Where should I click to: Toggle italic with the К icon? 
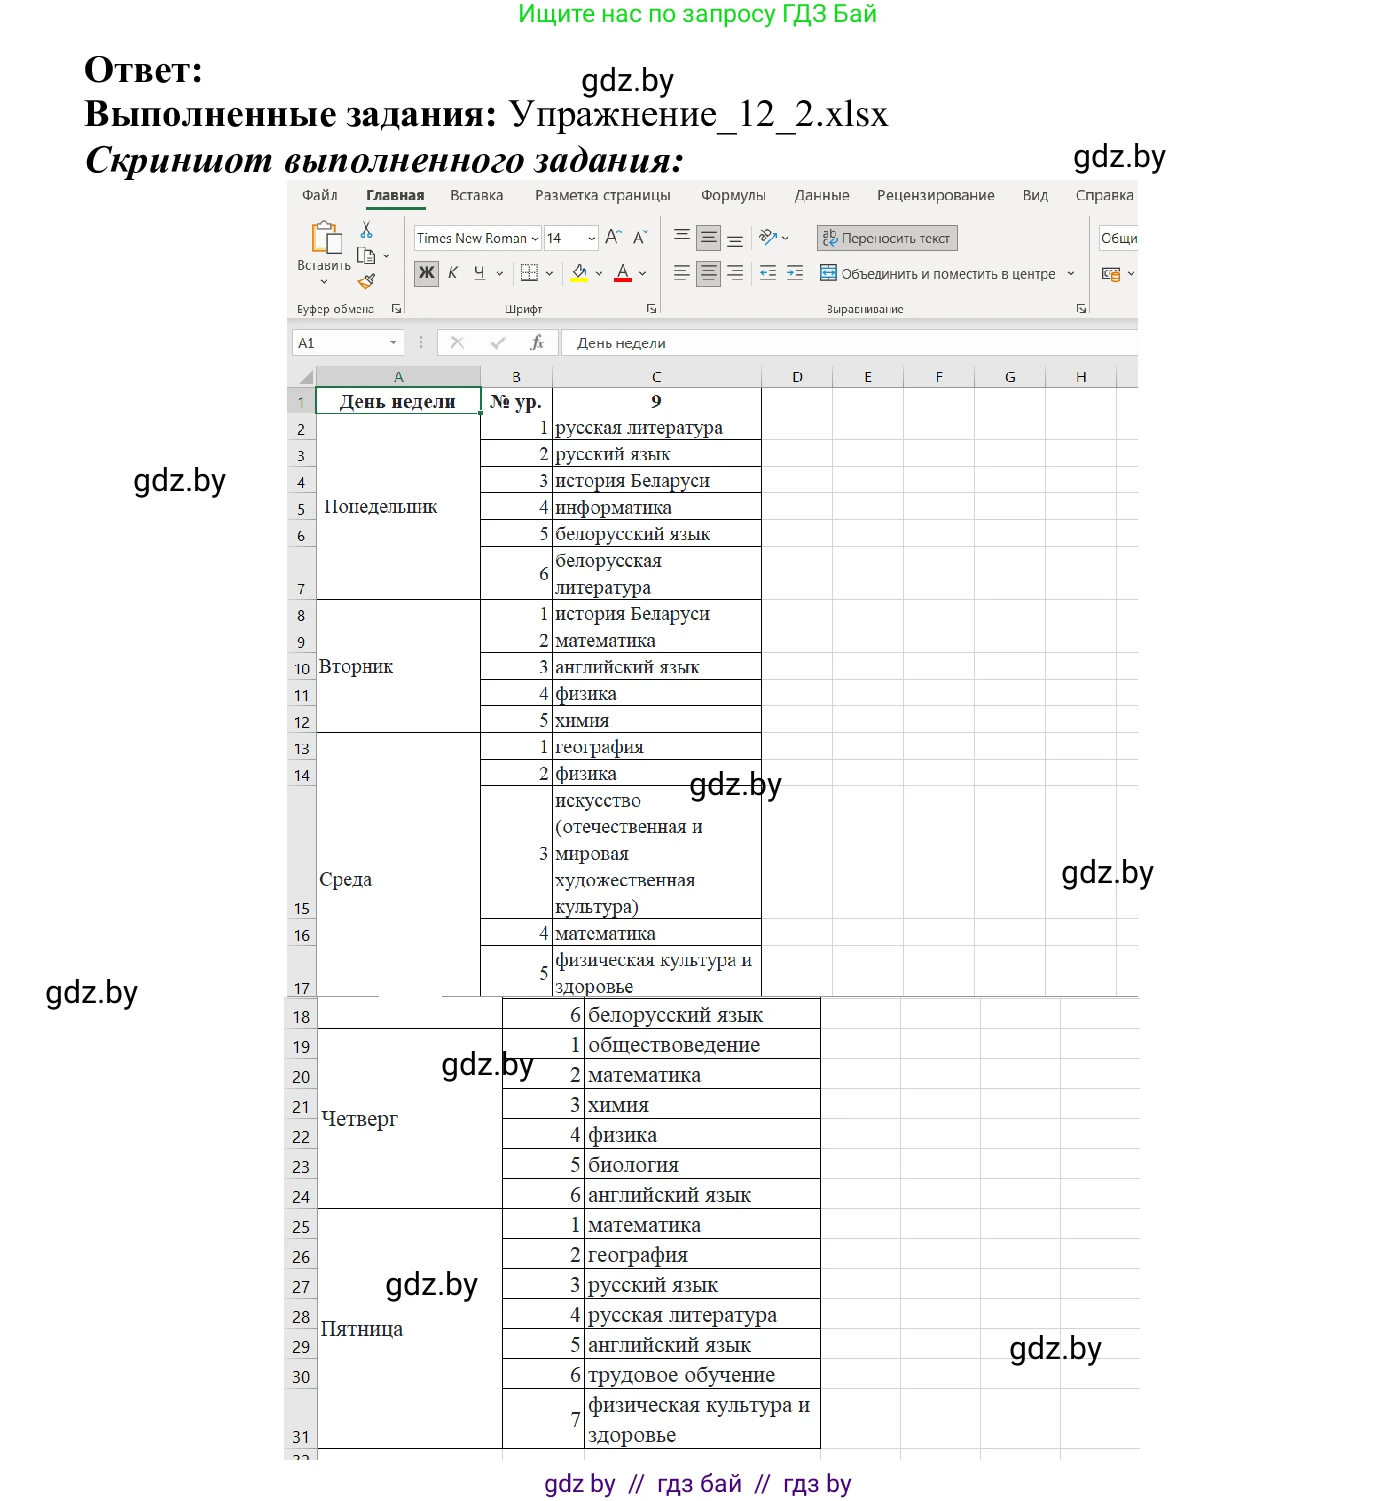click(453, 271)
